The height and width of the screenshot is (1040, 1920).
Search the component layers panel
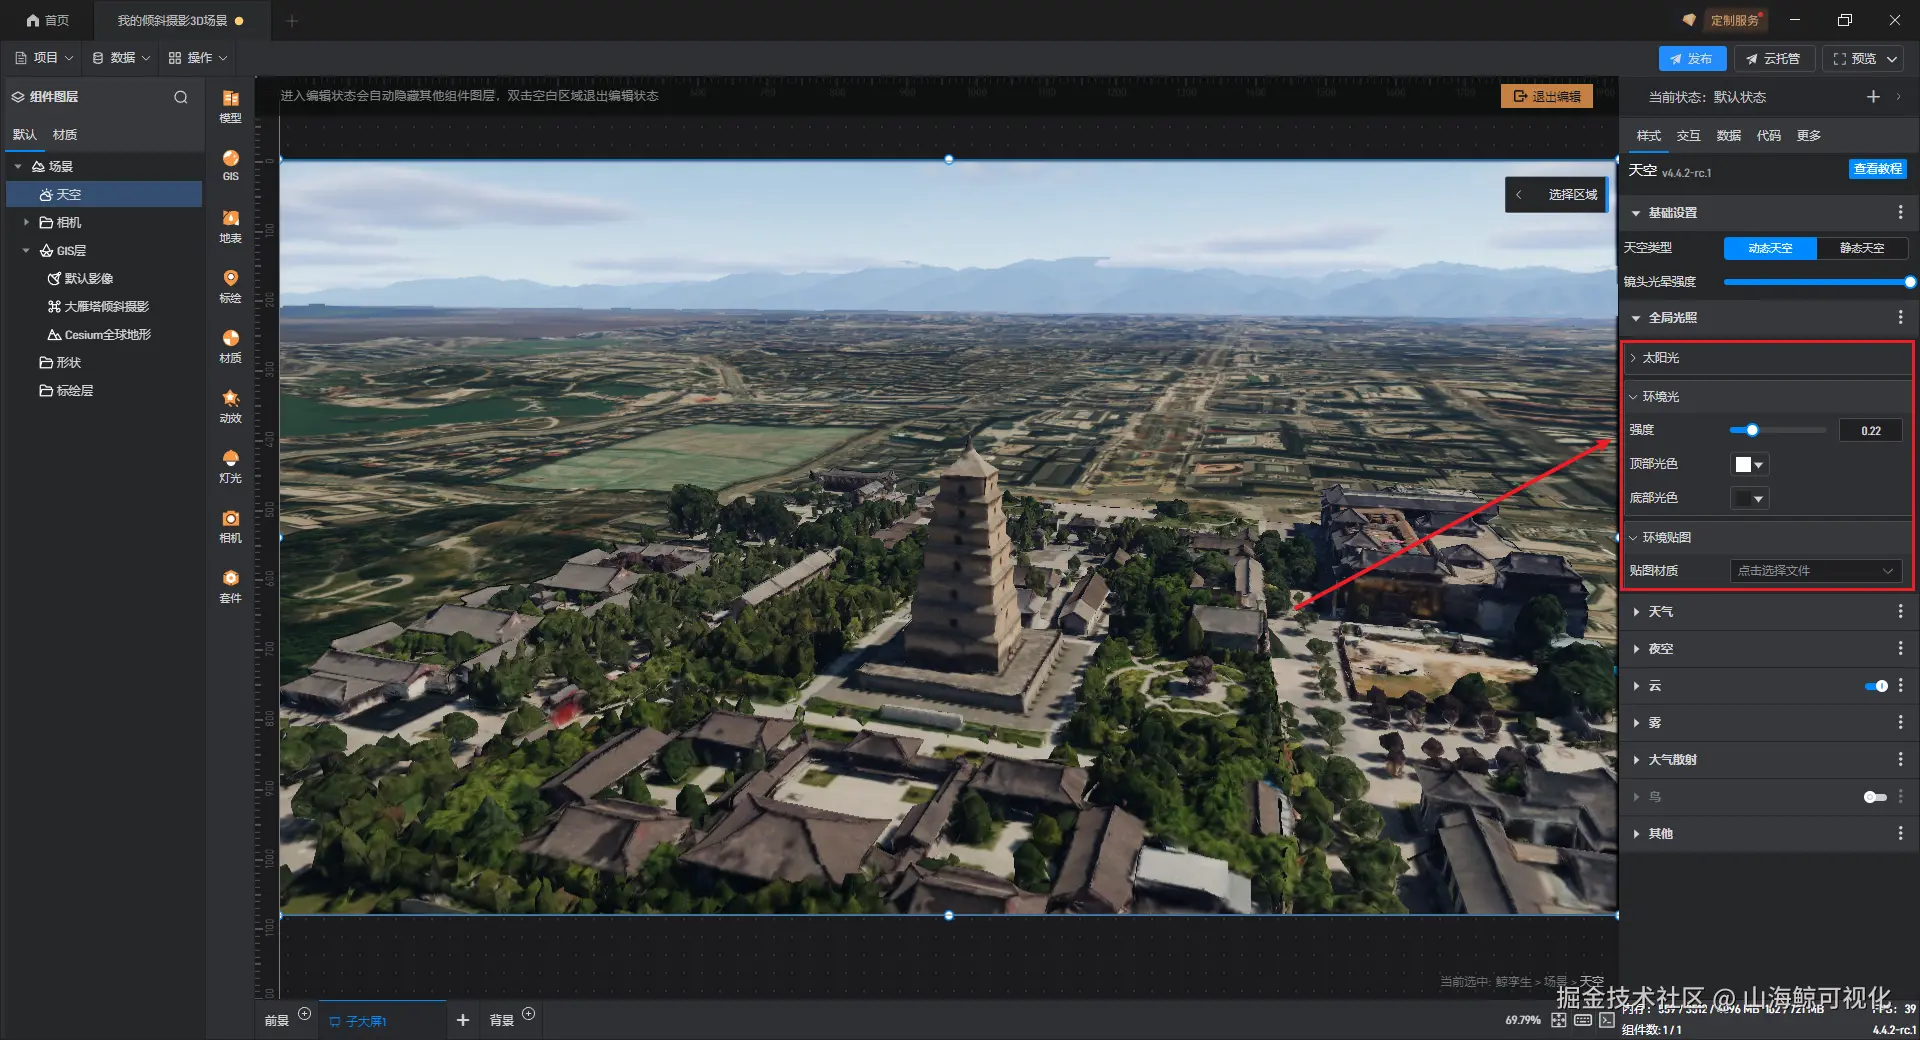(x=181, y=97)
